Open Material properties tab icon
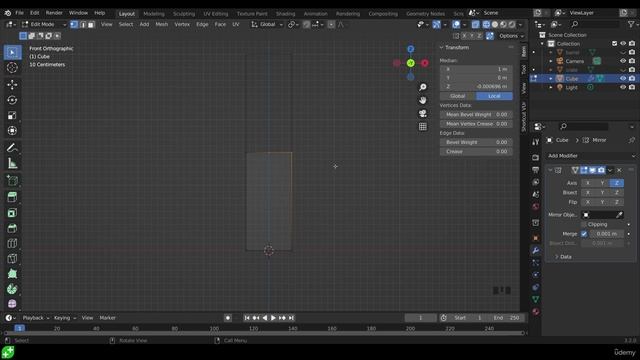This screenshot has width=640, height=360. pos(536,311)
